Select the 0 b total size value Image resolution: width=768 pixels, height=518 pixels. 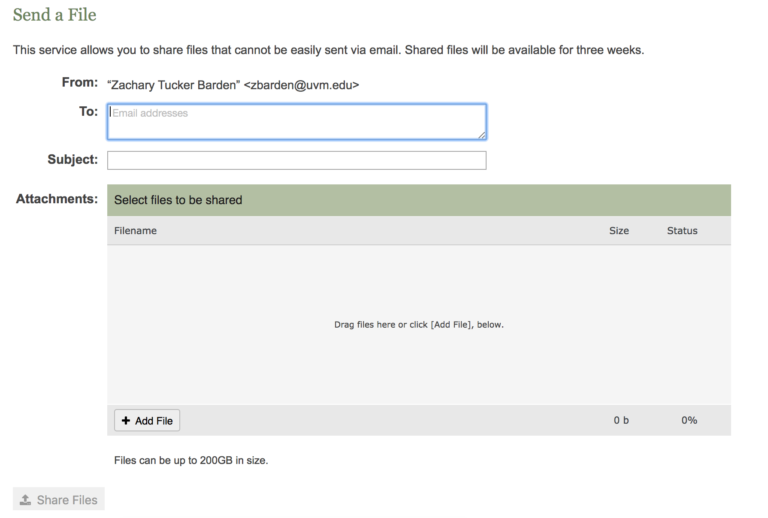621,421
